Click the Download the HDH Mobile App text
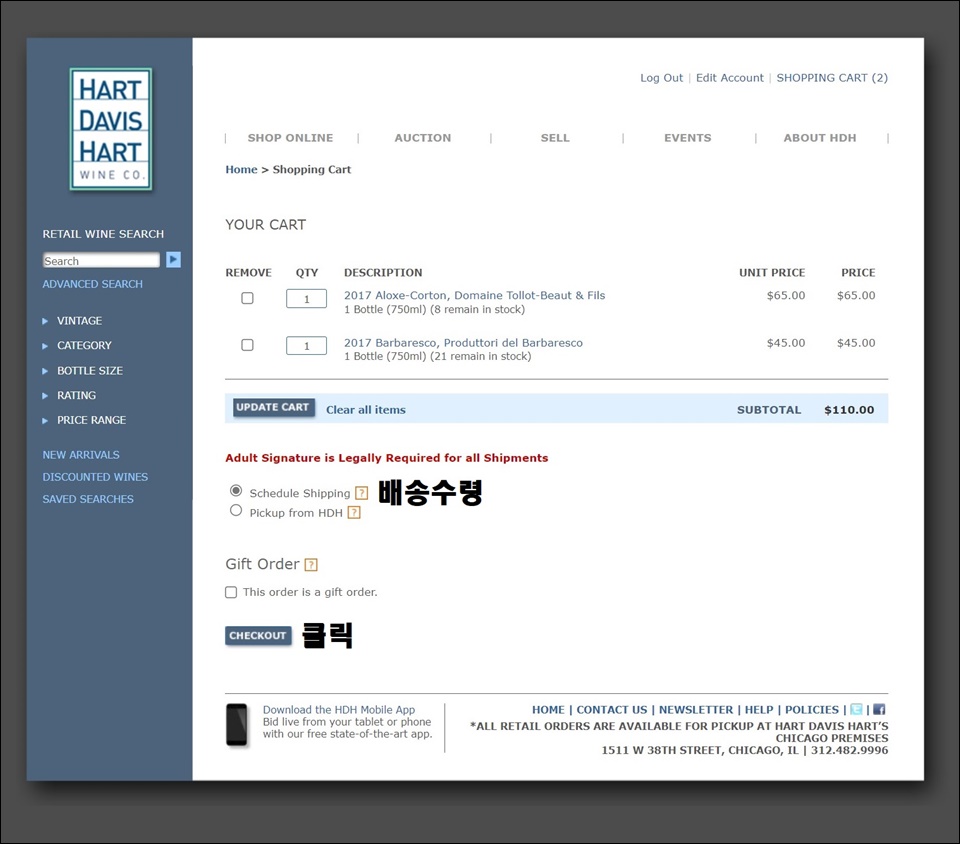The image size is (960, 844). (339, 710)
